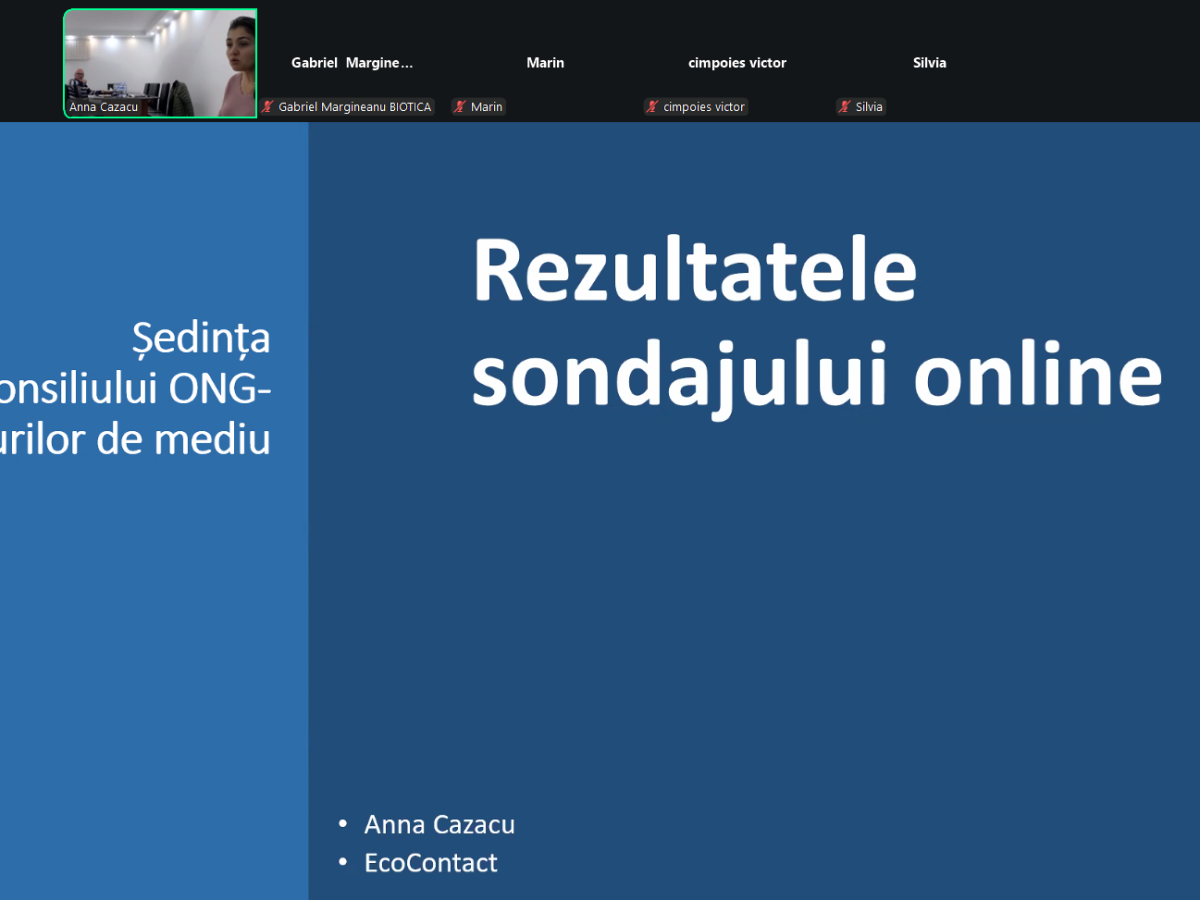Click cimpoies victor's muted microphone icon
Screen dimensions: 1200x900
(x=652, y=107)
